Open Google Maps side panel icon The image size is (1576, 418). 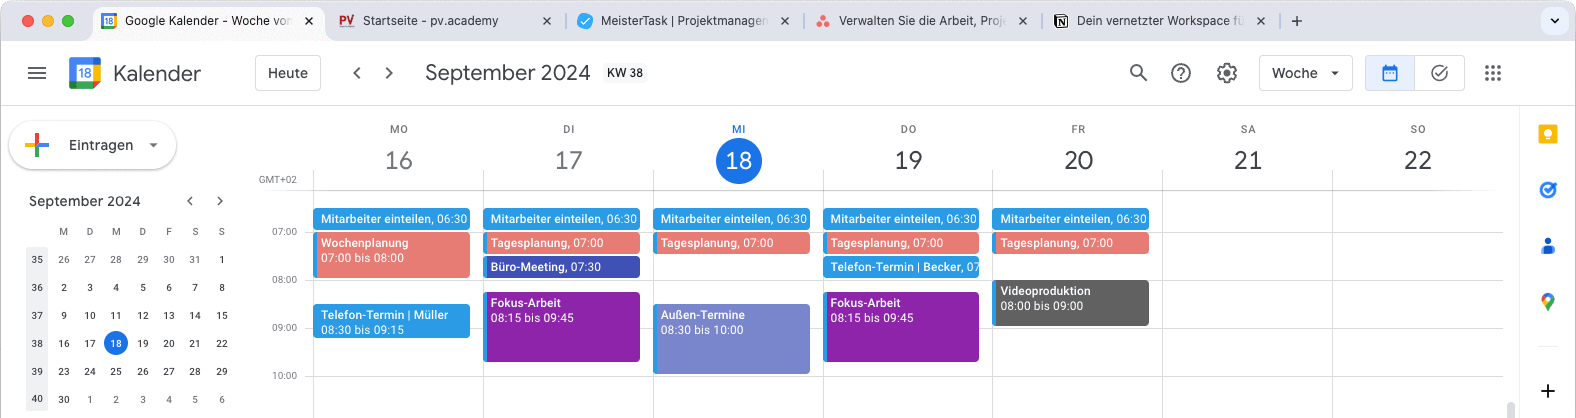coord(1548,302)
